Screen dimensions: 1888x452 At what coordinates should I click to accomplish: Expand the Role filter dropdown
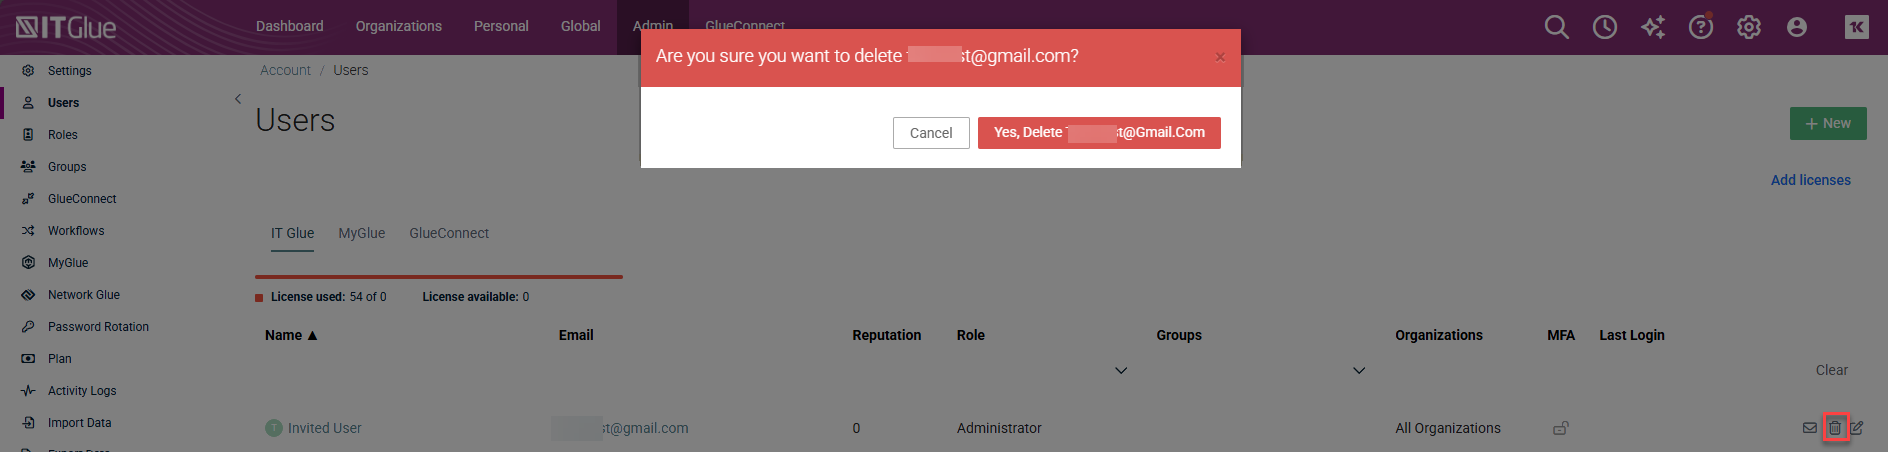pos(1121,371)
